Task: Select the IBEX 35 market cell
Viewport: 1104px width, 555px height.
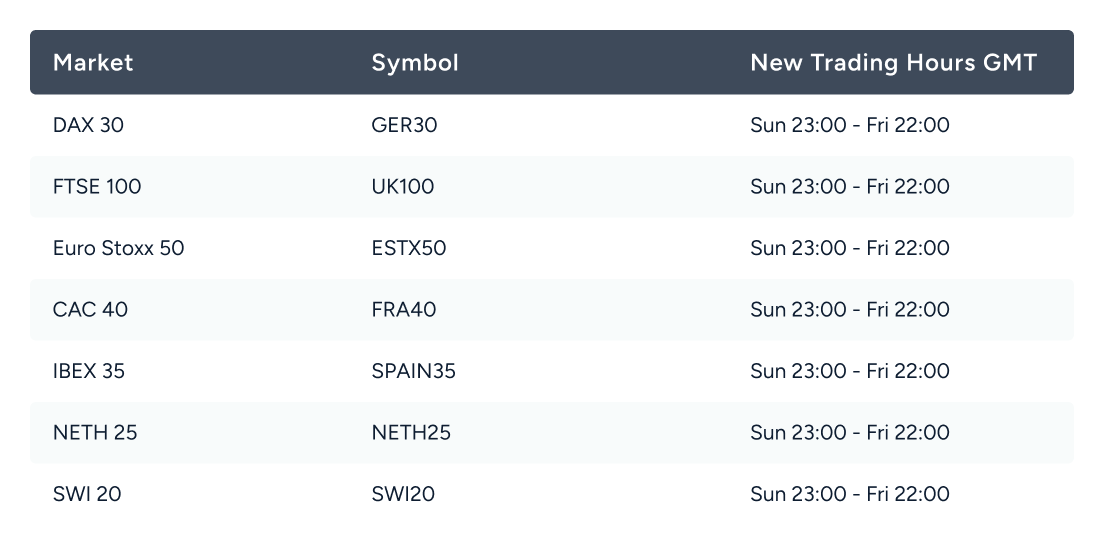Action: (x=89, y=371)
